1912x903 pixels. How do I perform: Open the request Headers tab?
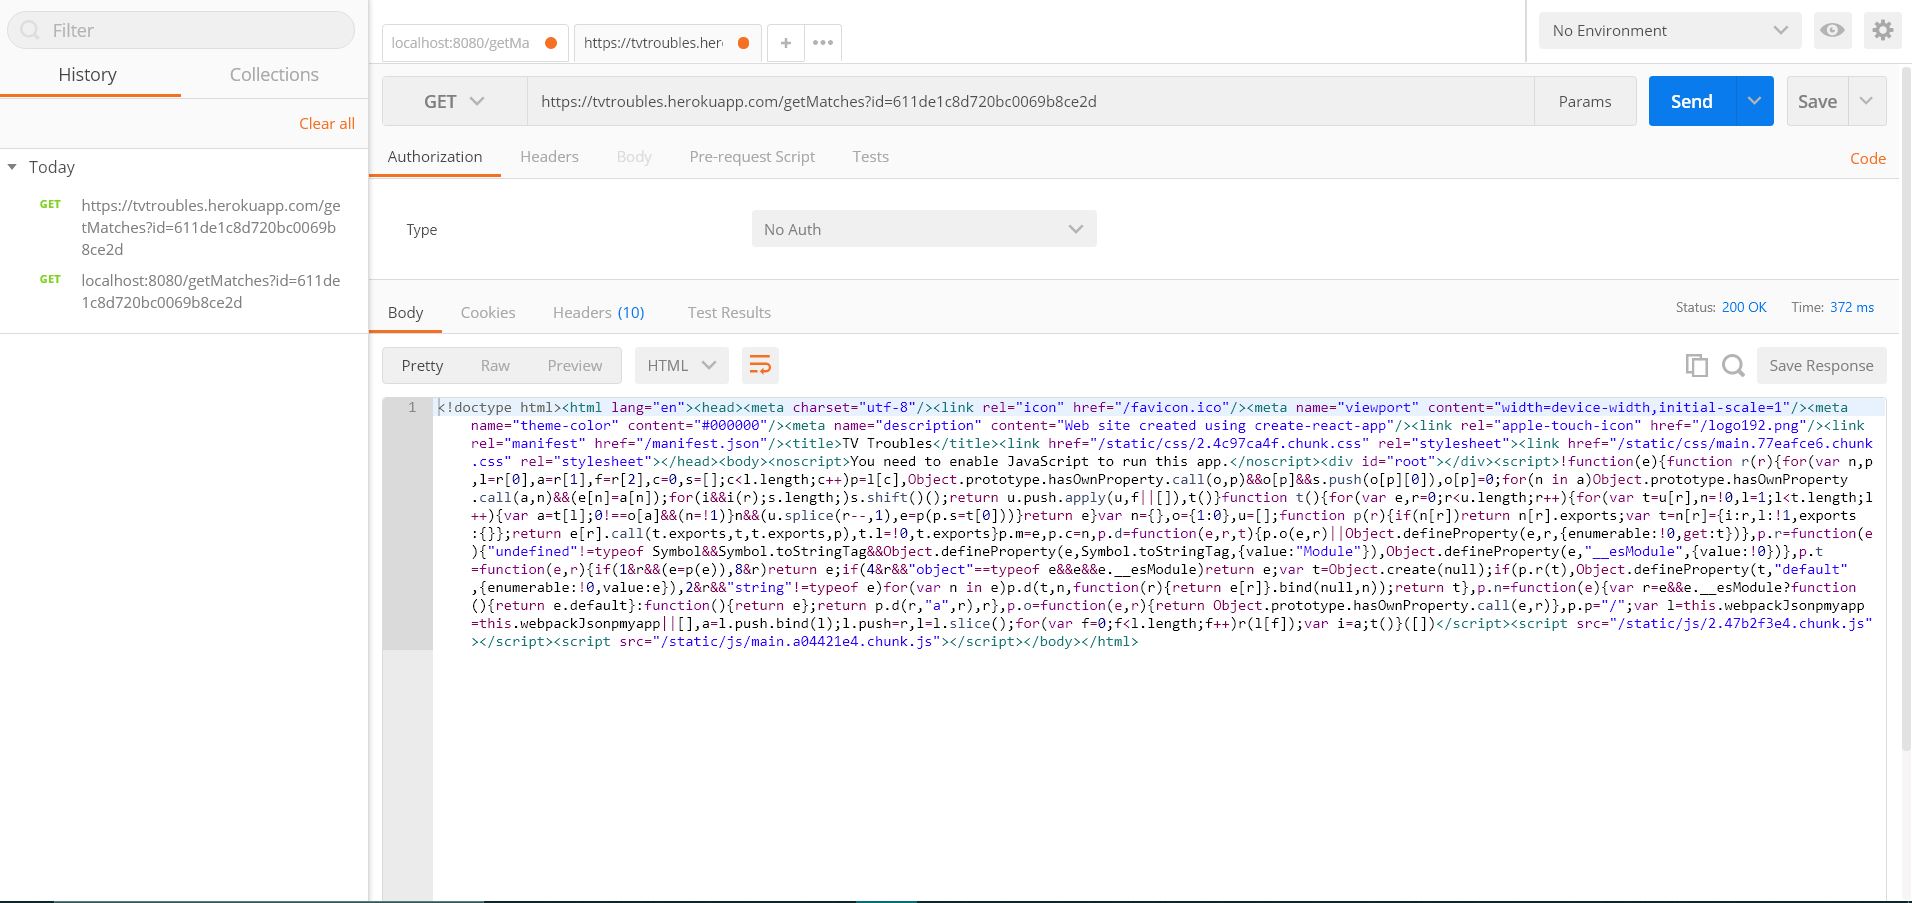tap(549, 156)
